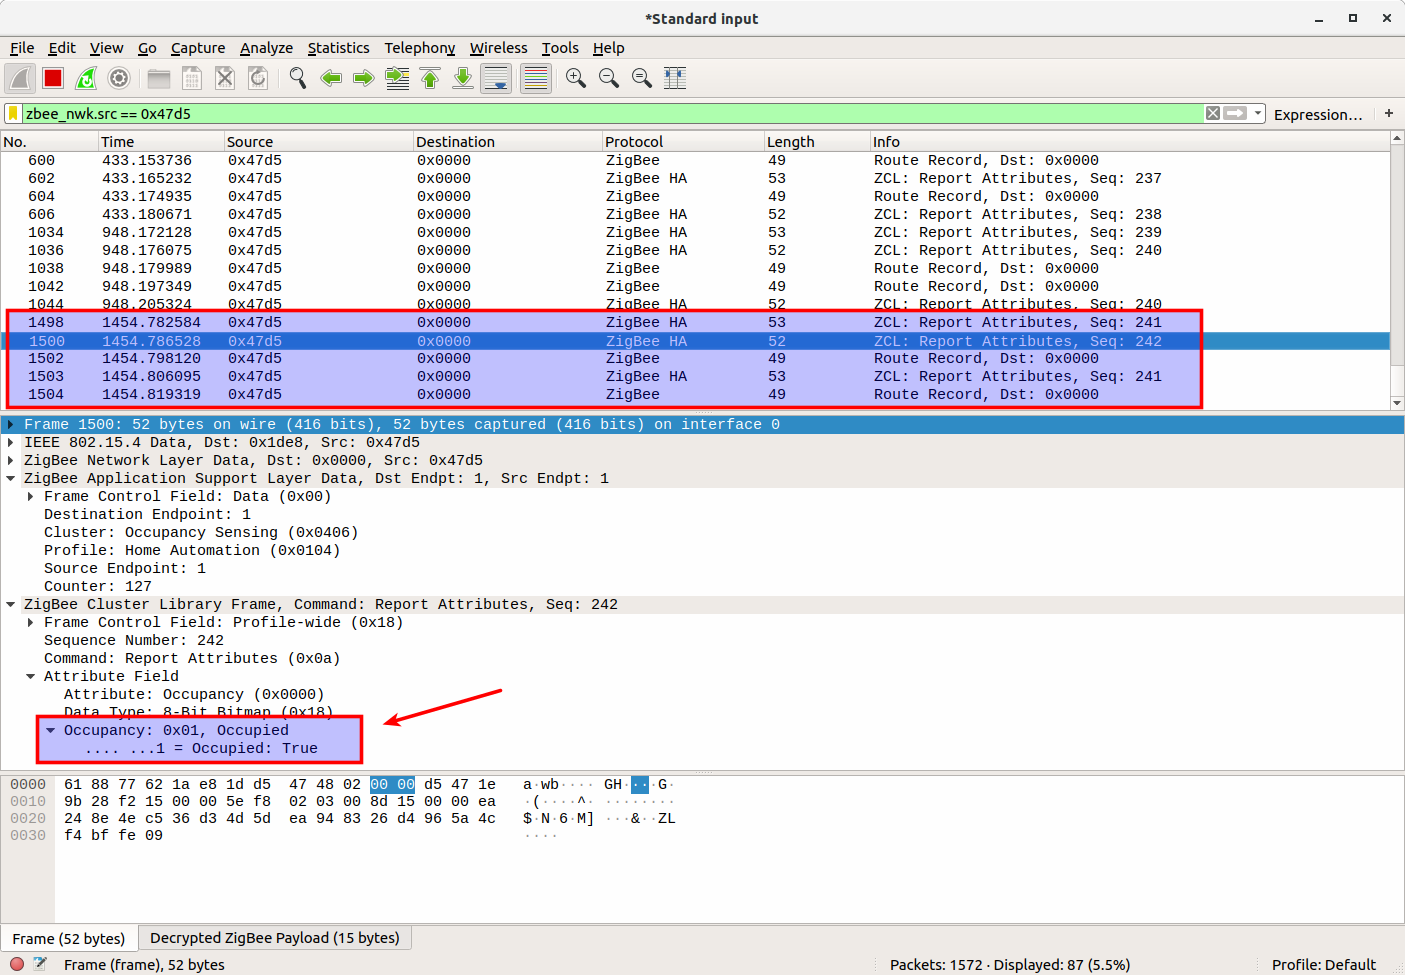Jump to first packet icon

tap(430, 78)
